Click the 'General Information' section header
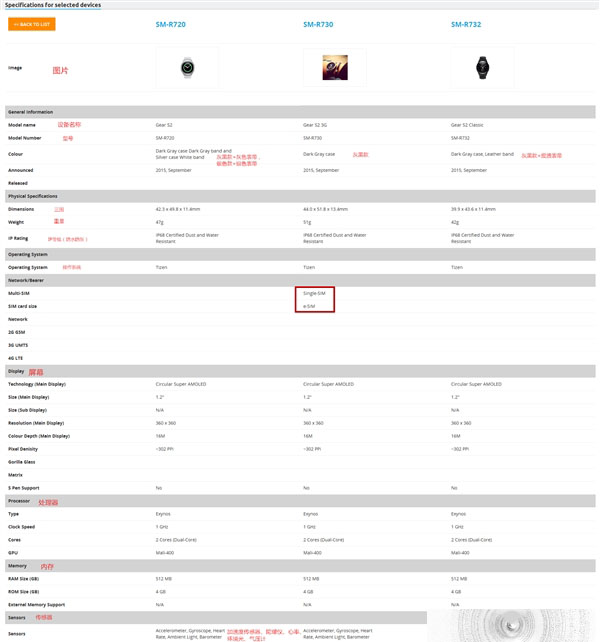Image resolution: width=600 pixels, height=642 pixels. point(300,112)
